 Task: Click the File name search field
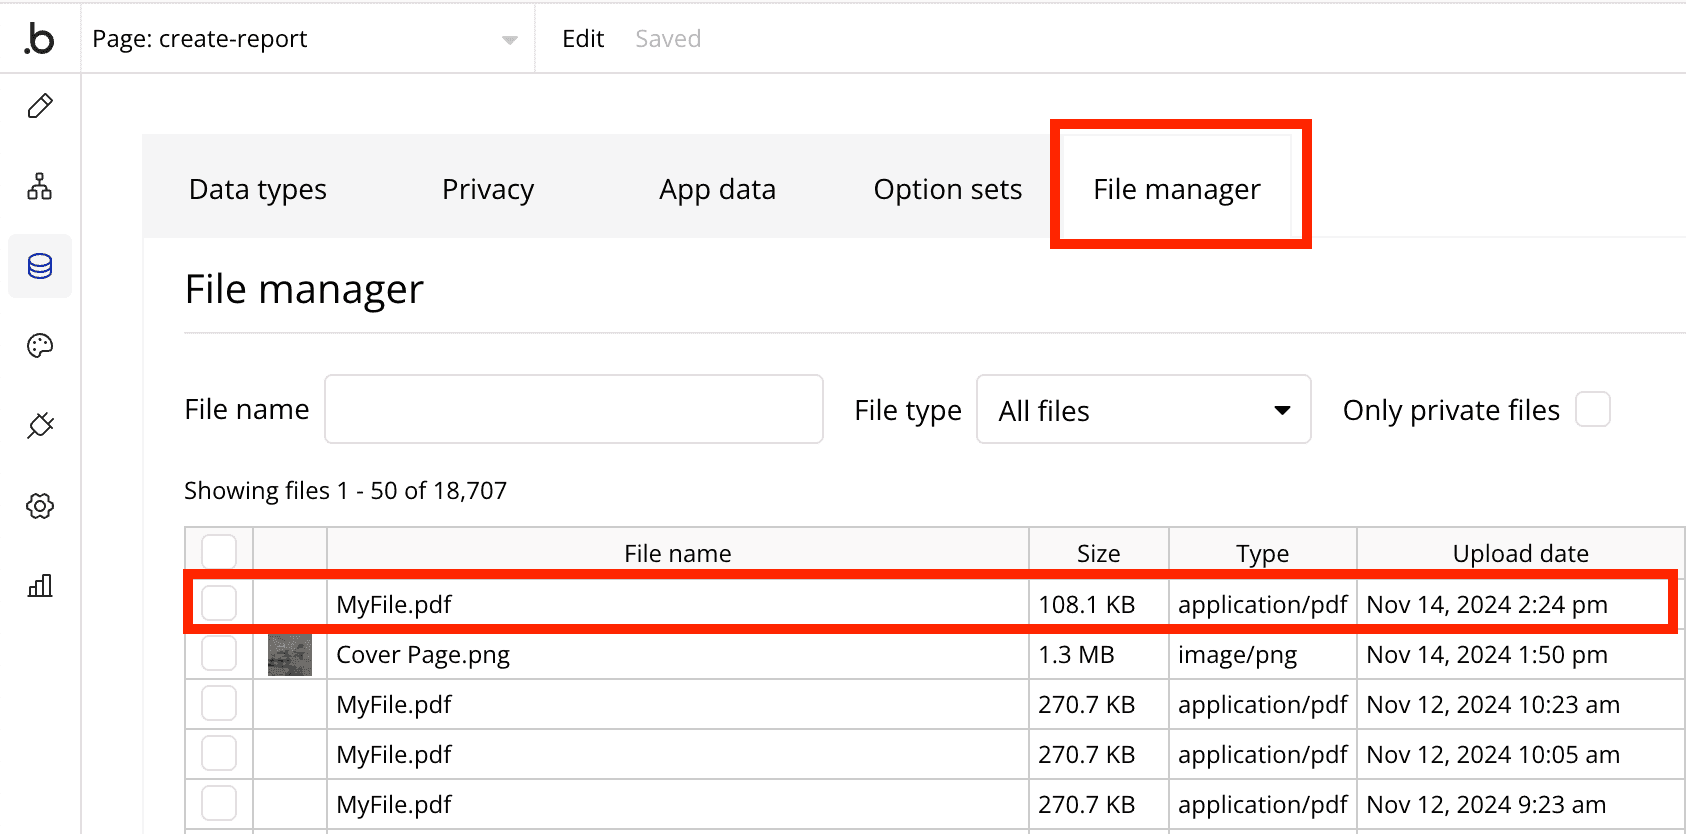tap(573, 410)
